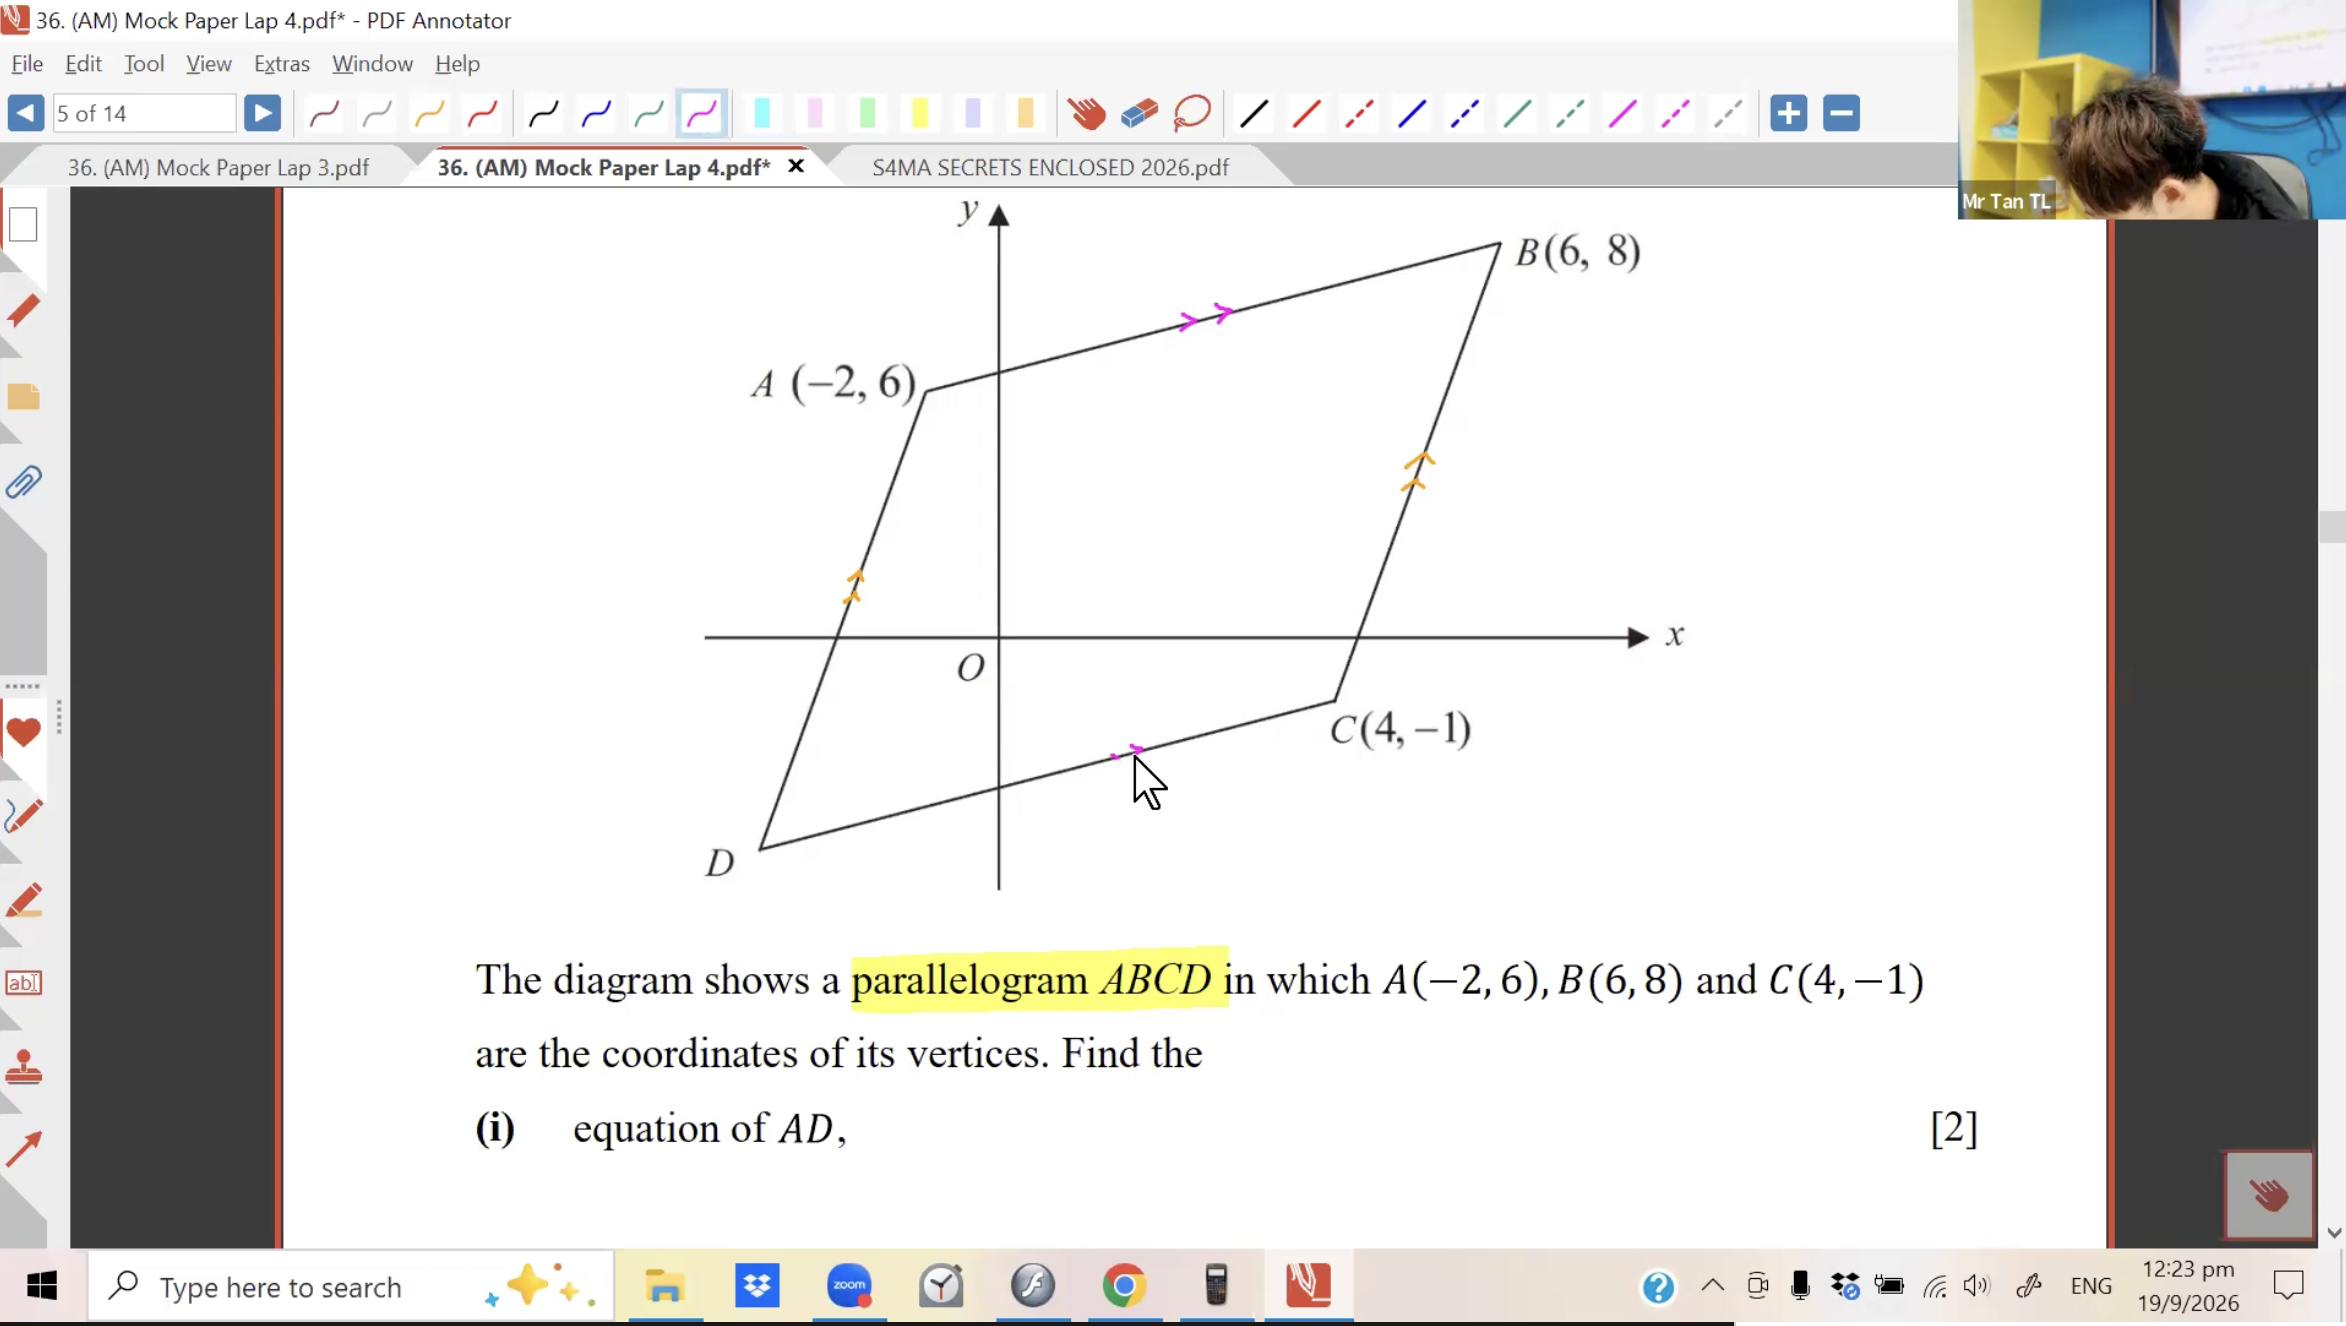The height and width of the screenshot is (1326, 2346).
Task: Pick the dashed magenta line tool
Action: tap(1675, 114)
